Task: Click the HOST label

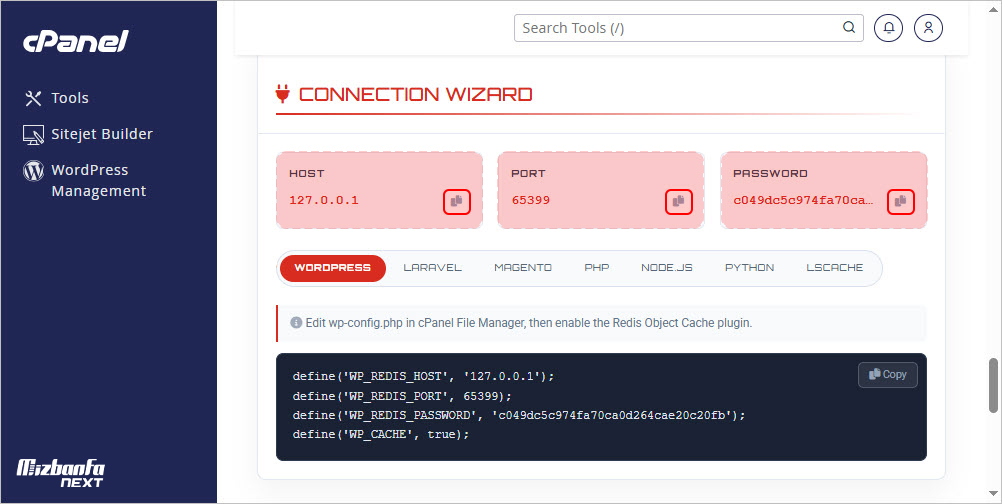Action: 307,173
